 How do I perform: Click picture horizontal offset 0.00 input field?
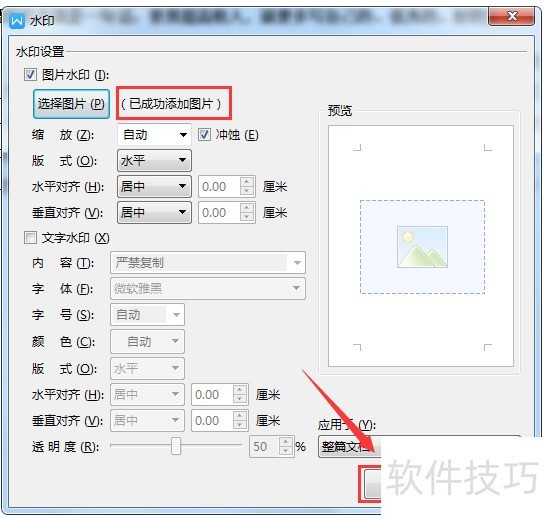(x=219, y=187)
